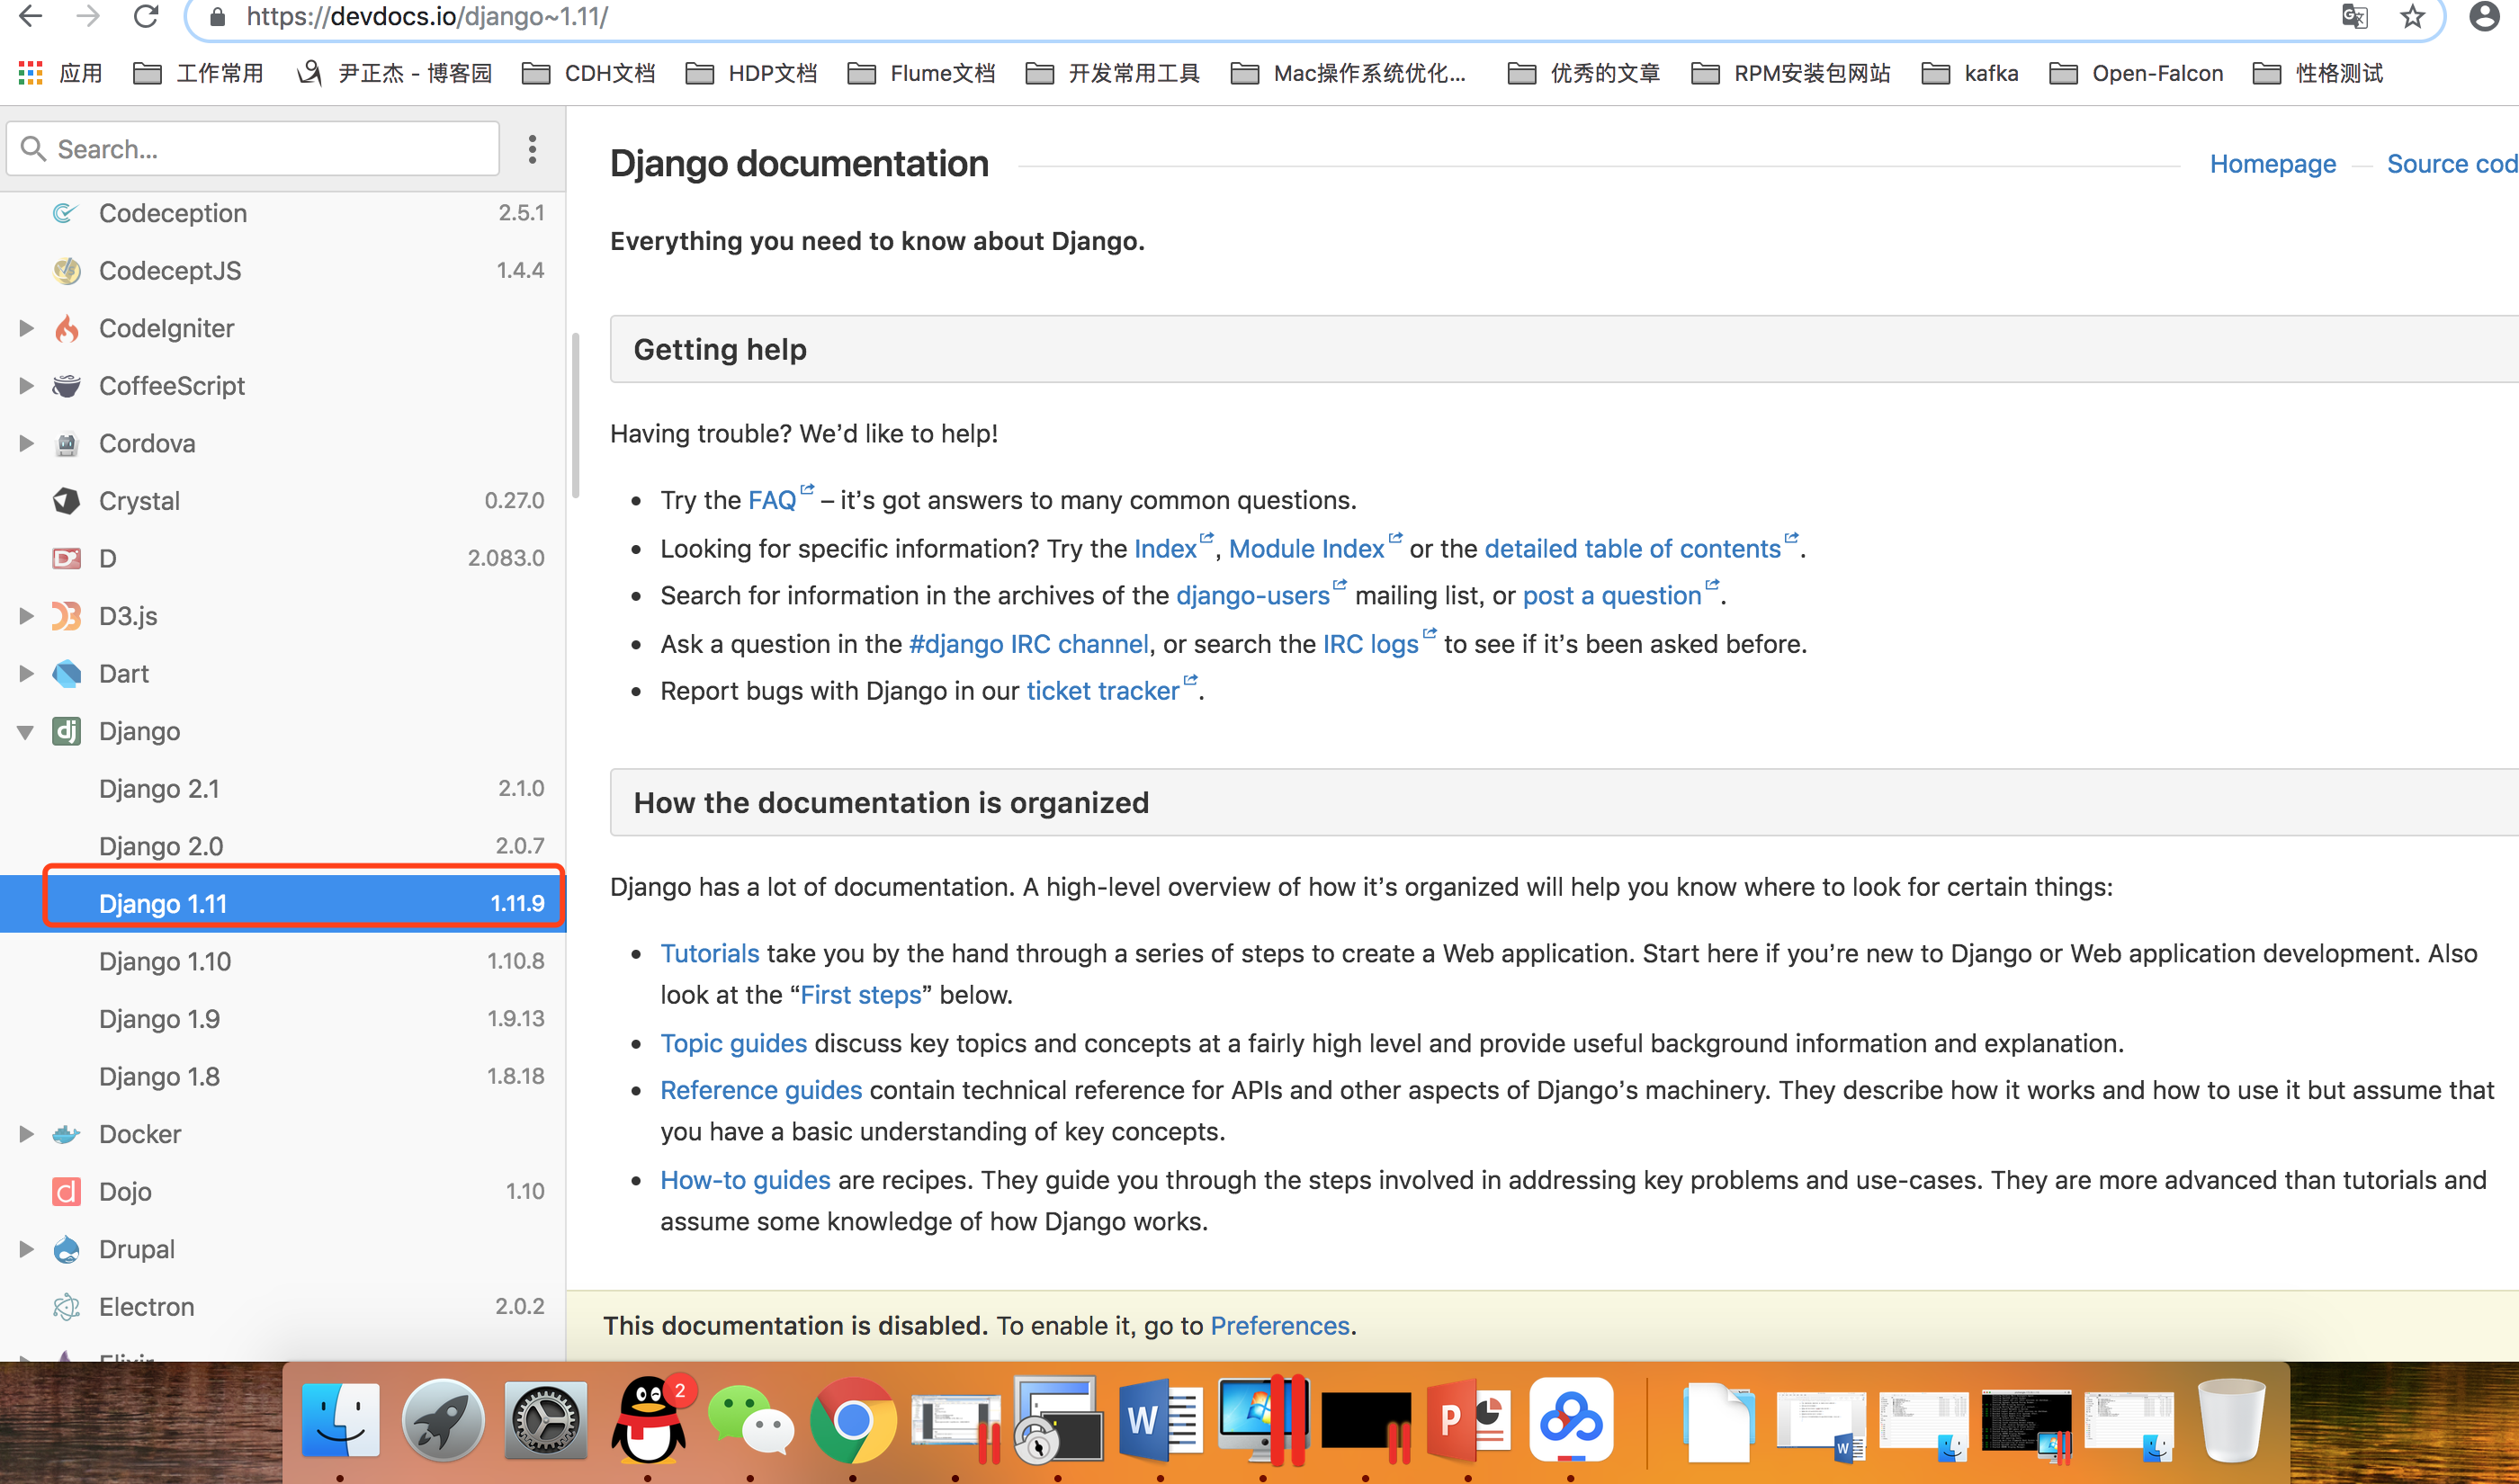The height and width of the screenshot is (1484, 2519).
Task: Open the Apps grid in bookmarks bar
Action: 30,73
